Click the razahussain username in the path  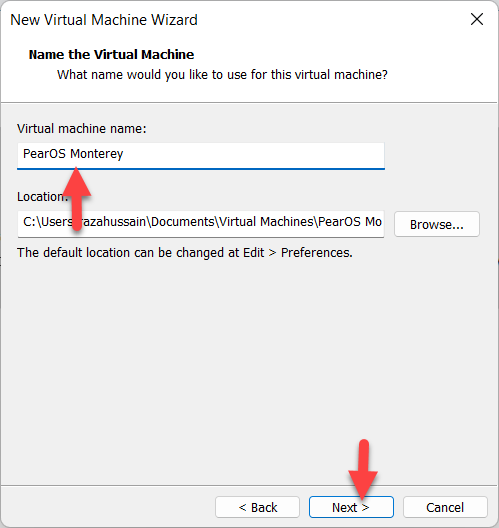tap(113, 222)
